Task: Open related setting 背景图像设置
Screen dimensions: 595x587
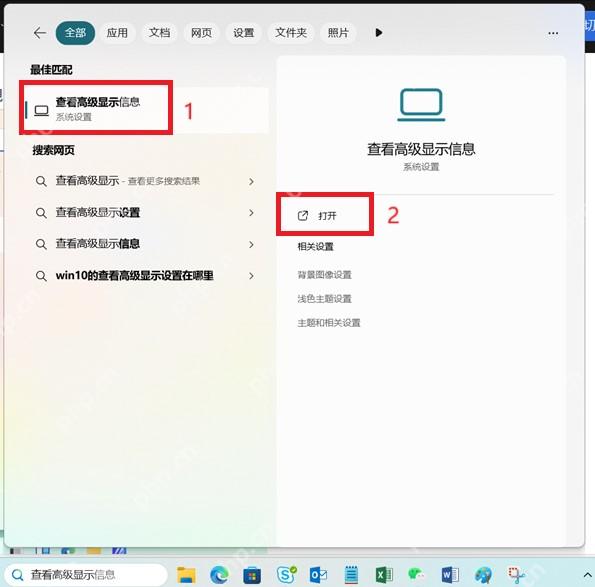Action: (324, 275)
